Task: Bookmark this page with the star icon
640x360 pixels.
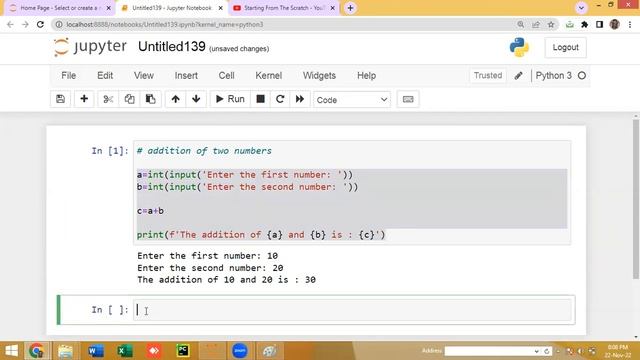Action: pyautogui.click(x=551, y=24)
